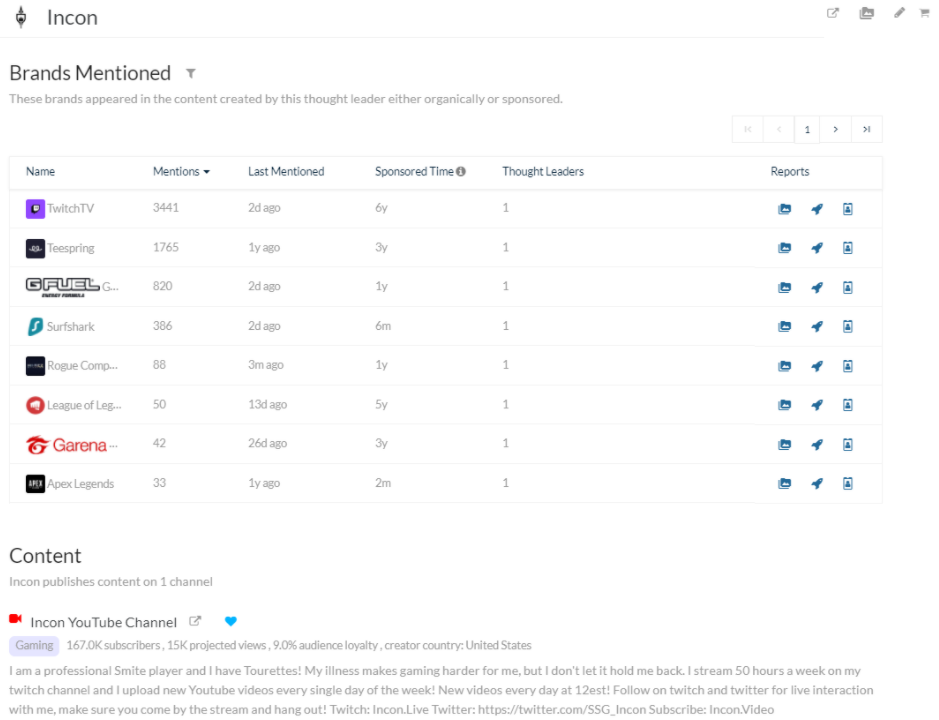Sort table by Mentions column
This screenshot has width=939, height=720.
(181, 171)
